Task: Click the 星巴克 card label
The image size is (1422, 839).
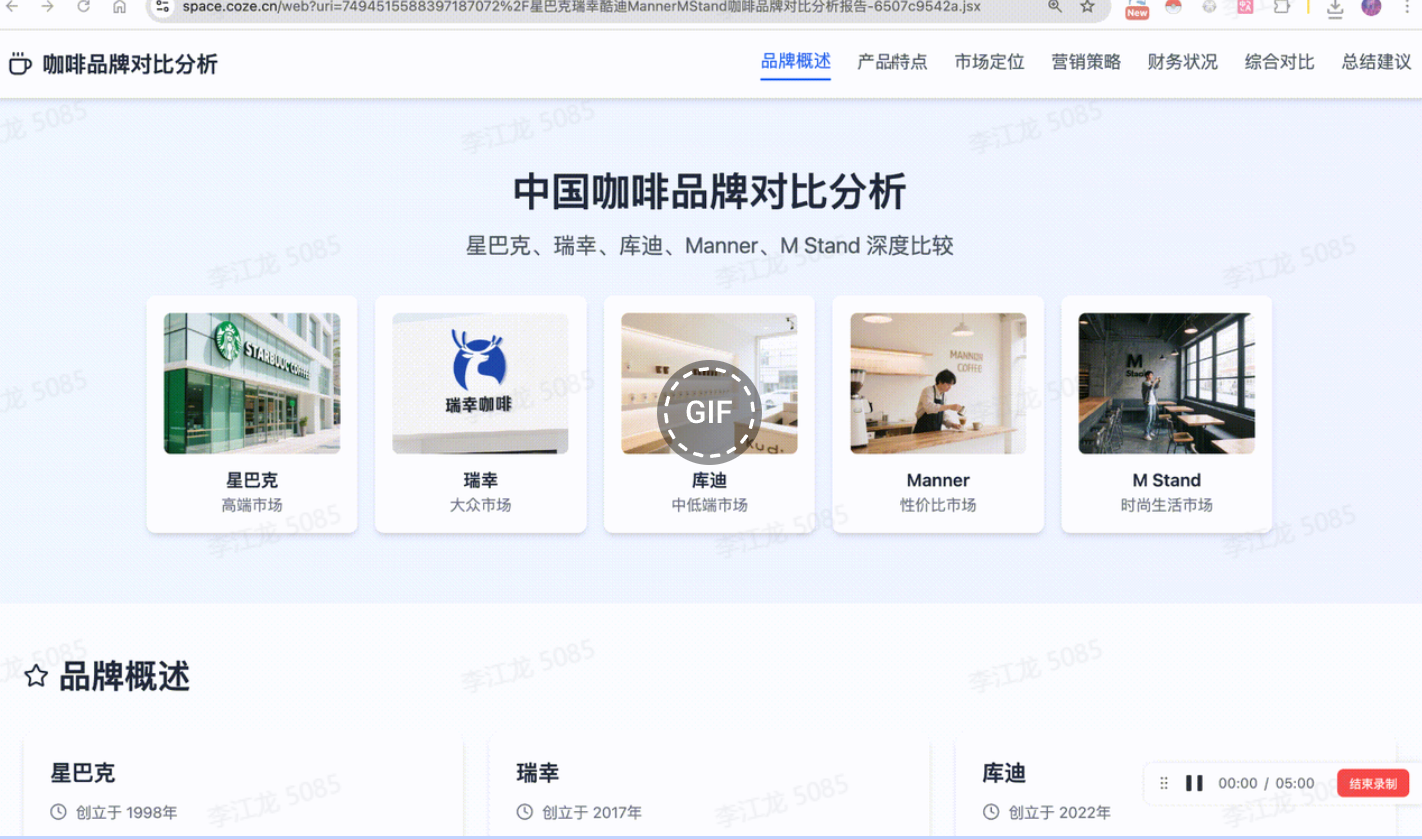Action: [x=252, y=480]
